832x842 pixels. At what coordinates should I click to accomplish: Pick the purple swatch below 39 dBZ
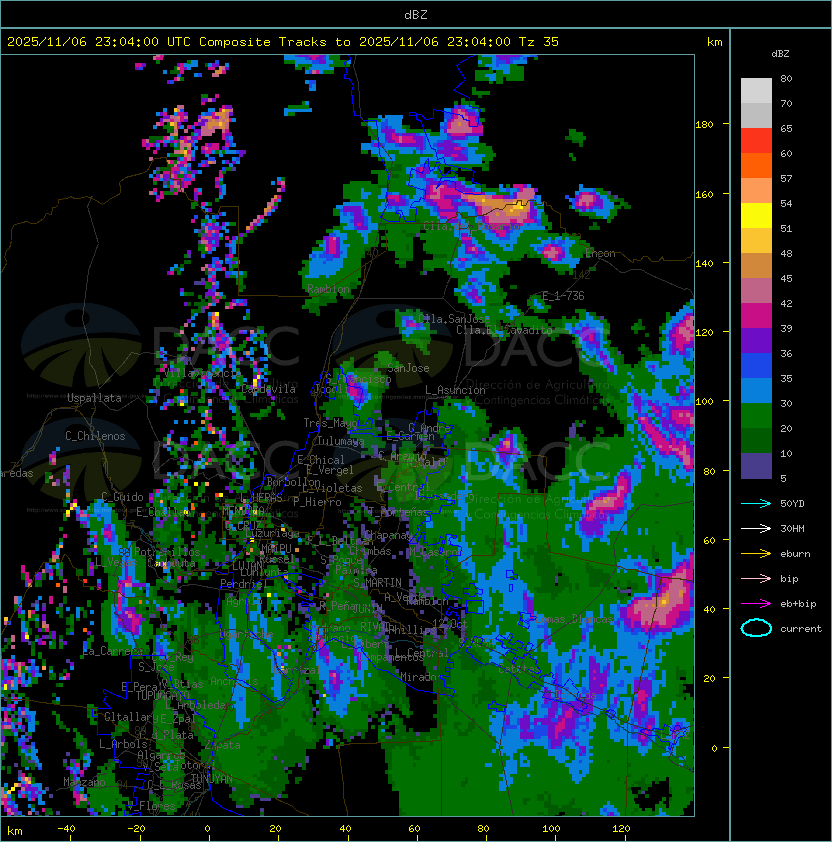click(756, 341)
